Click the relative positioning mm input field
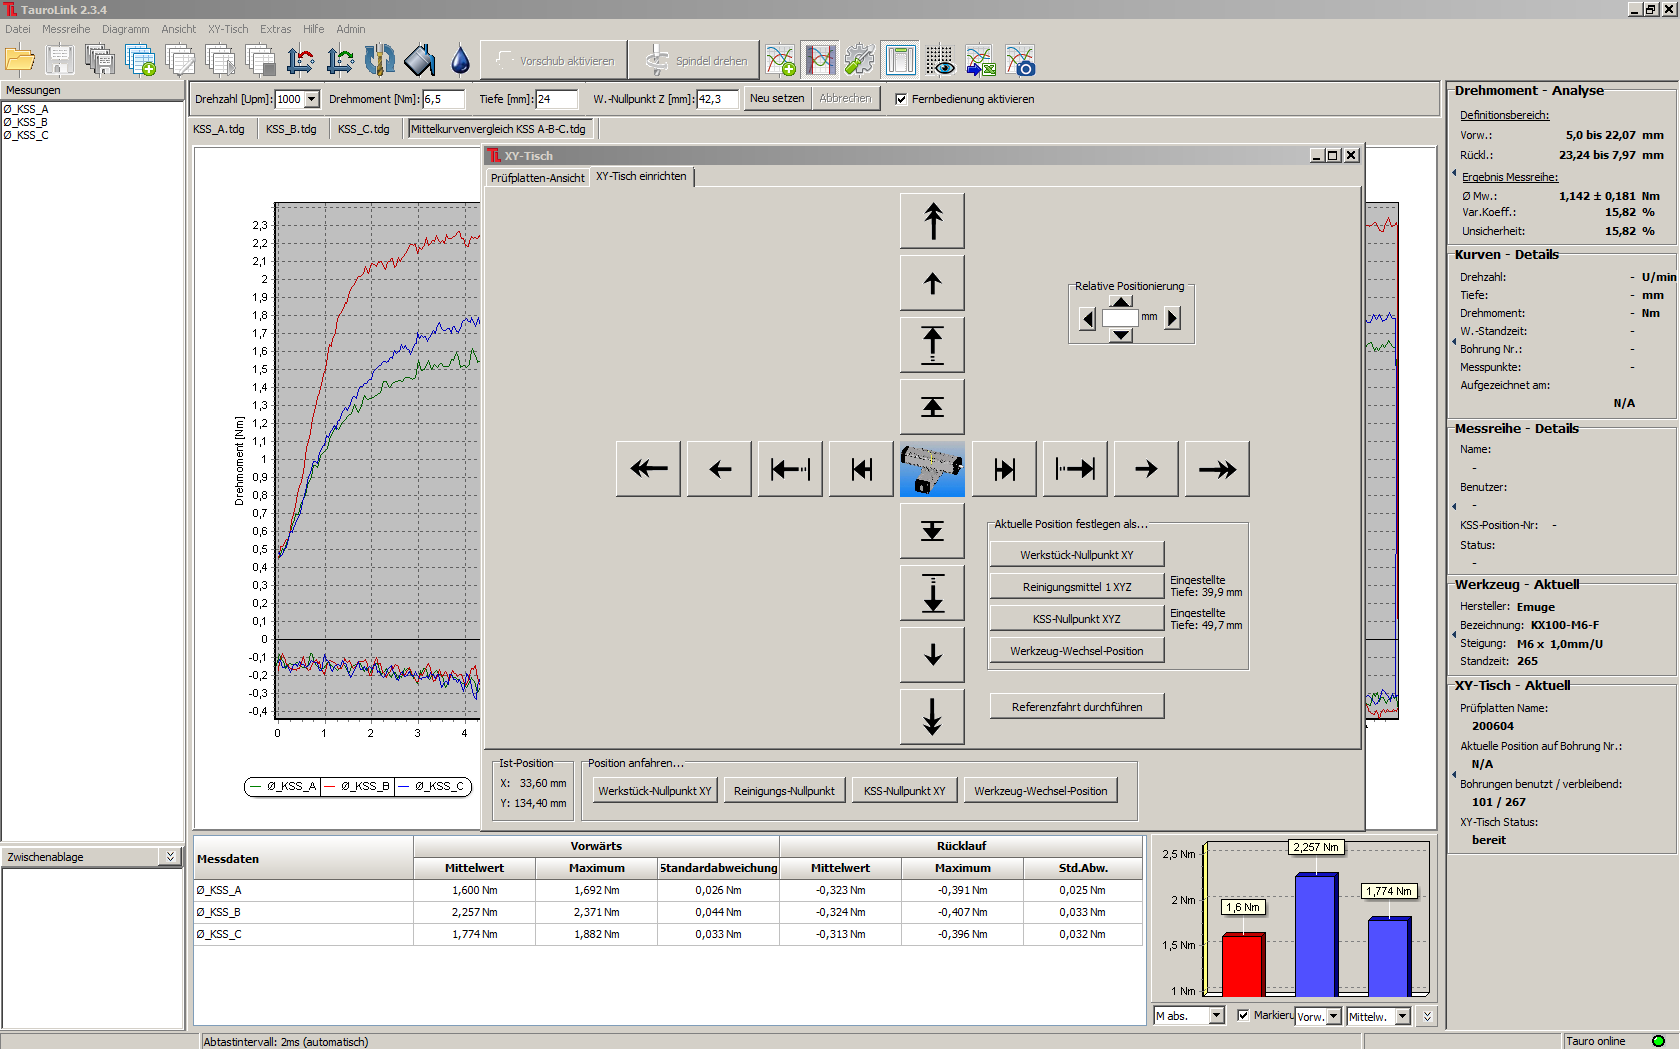The height and width of the screenshot is (1049, 1680). (x=1120, y=318)
